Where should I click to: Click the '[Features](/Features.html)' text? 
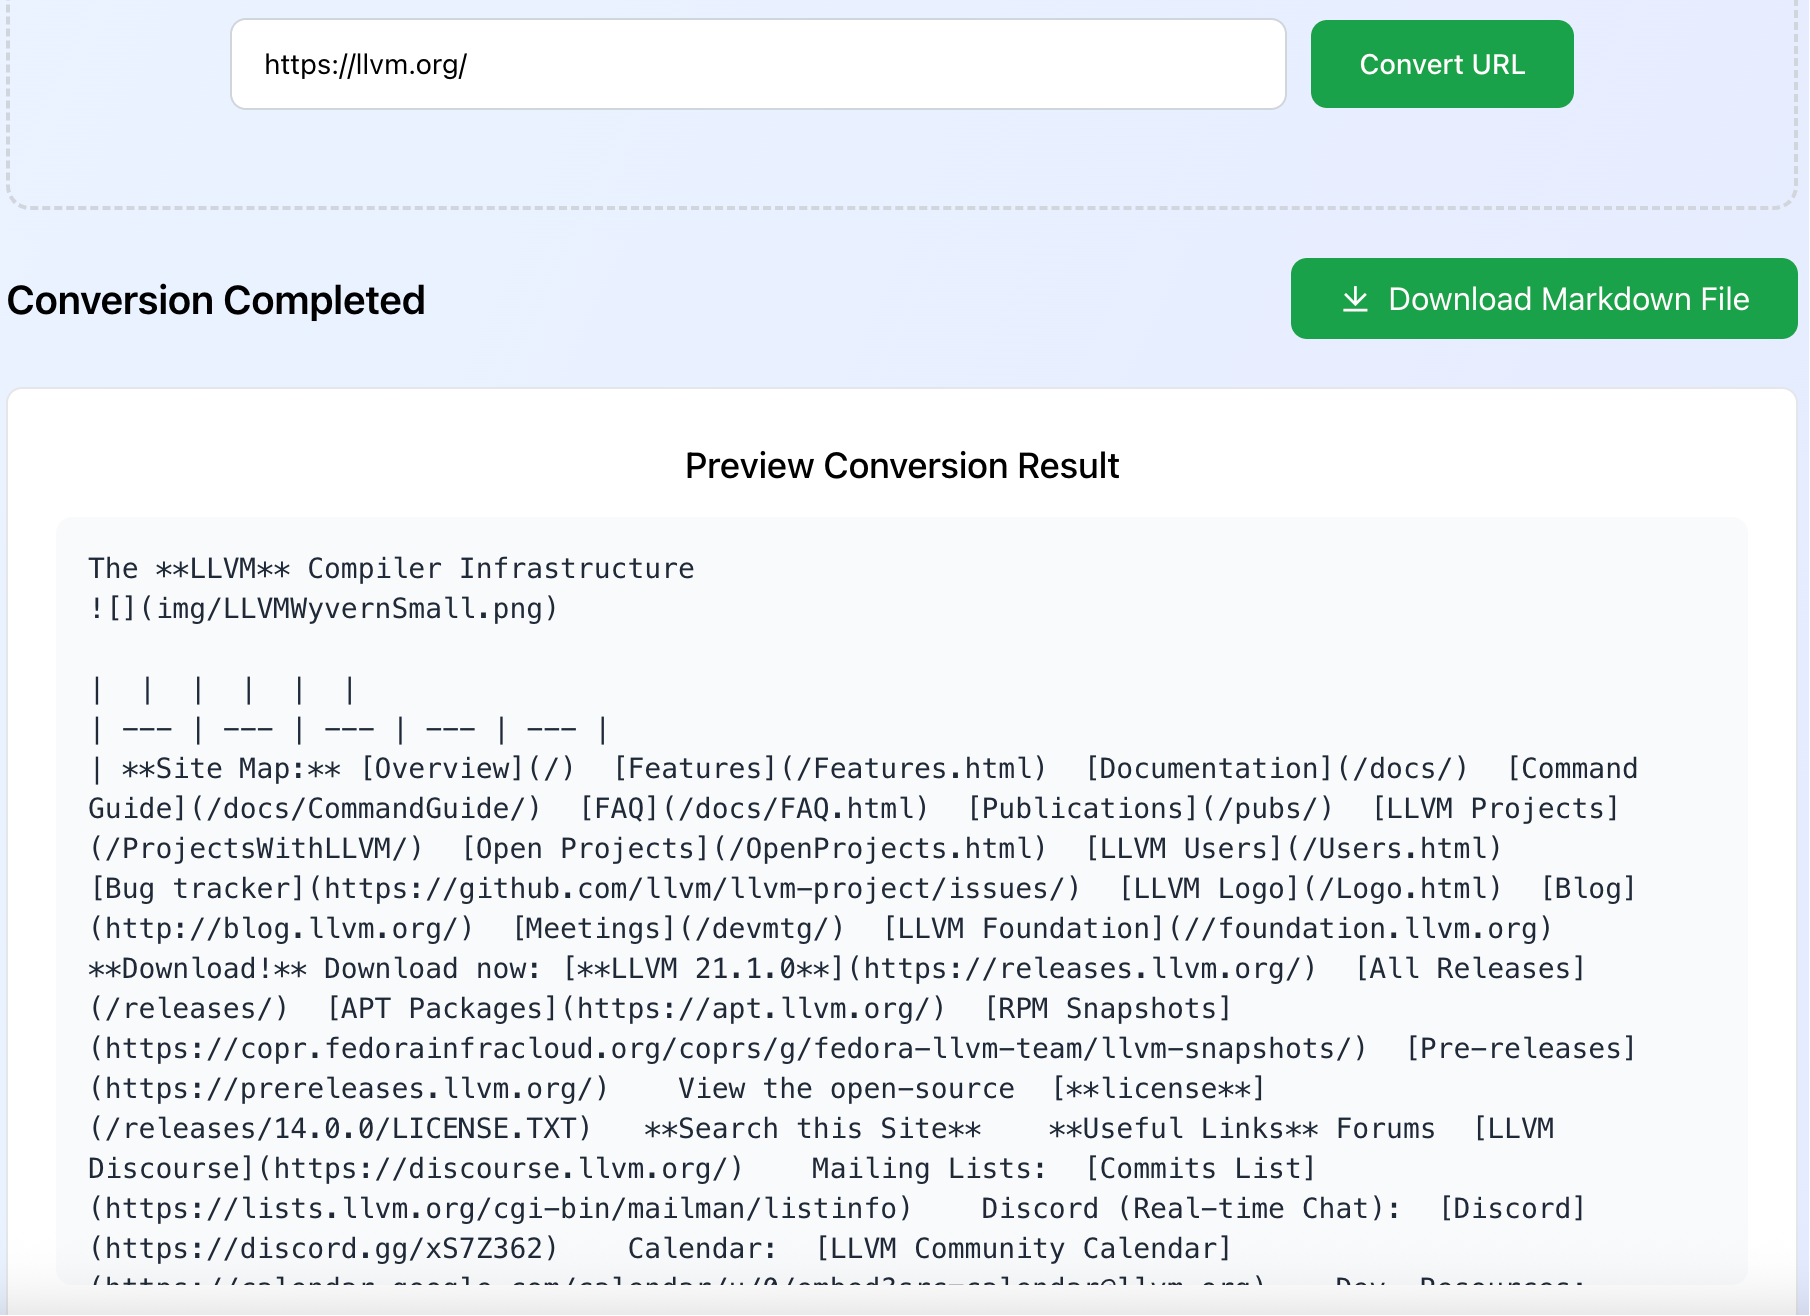tap(830, 768)
